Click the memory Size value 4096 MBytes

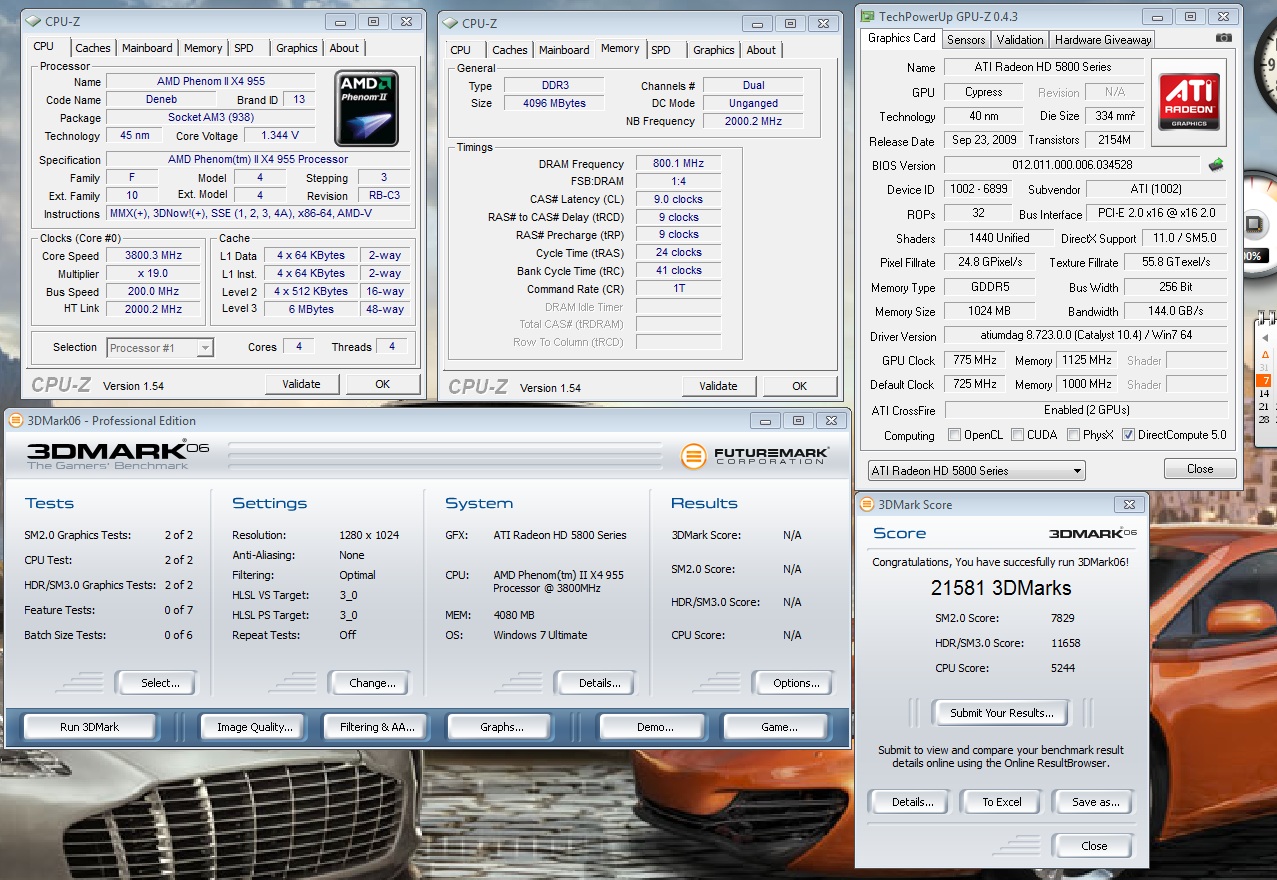tap(554, 103)
